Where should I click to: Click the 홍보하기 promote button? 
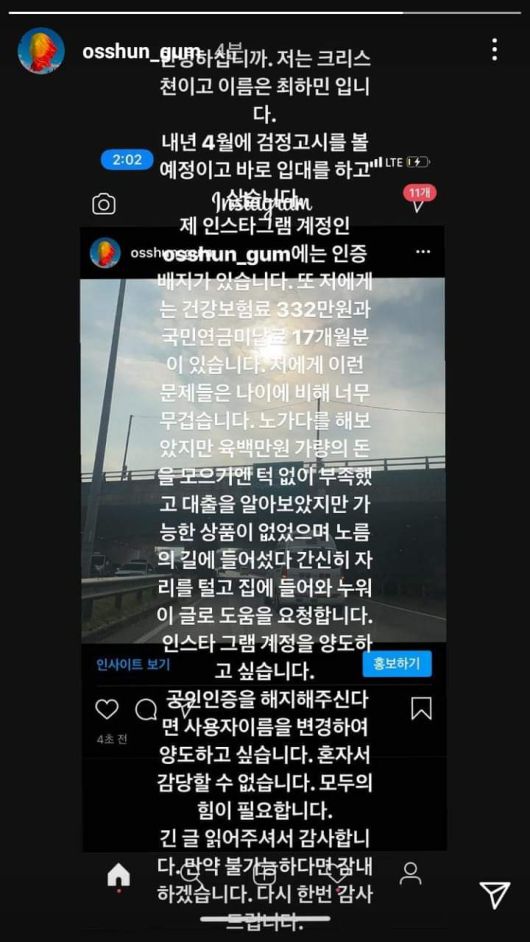pos(397,664)
